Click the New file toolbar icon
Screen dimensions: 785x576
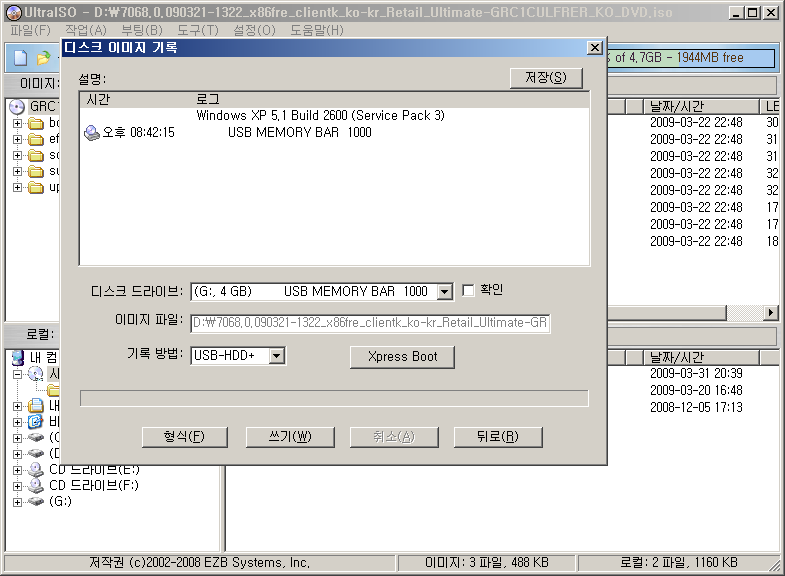(20, 58)
